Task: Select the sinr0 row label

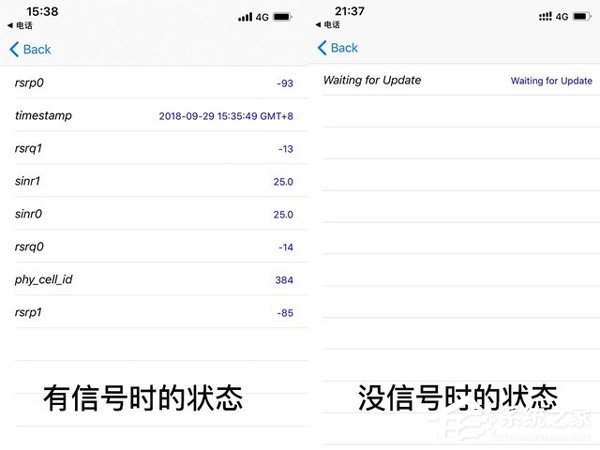Action: pos(29,214)
